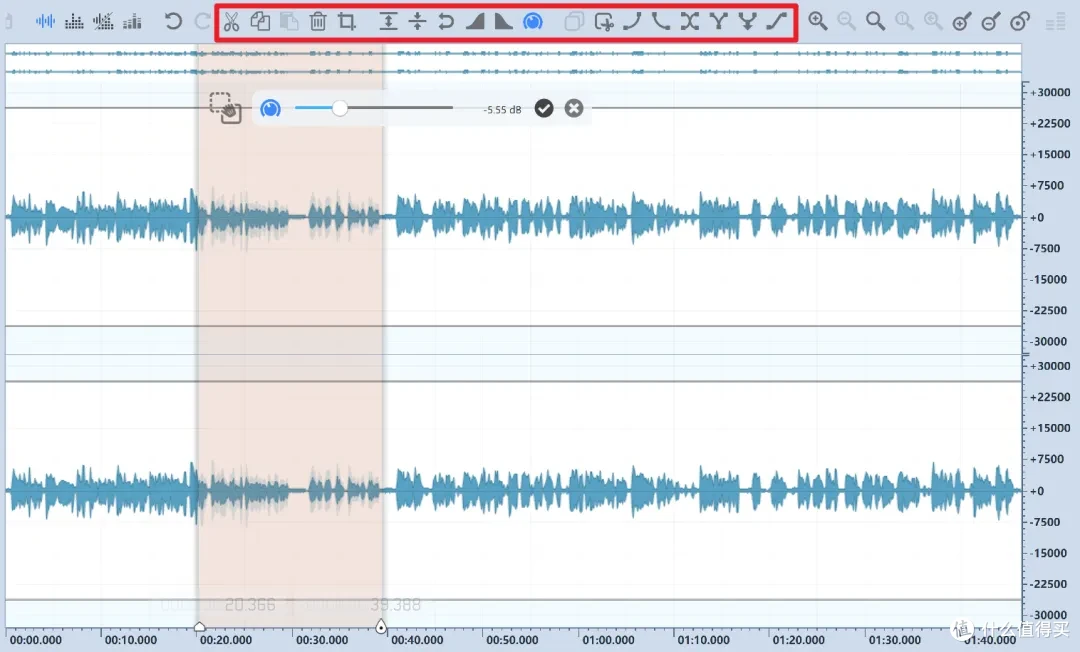
Task: Click the 01:00.000 ruler label
Action: point(608,640)
